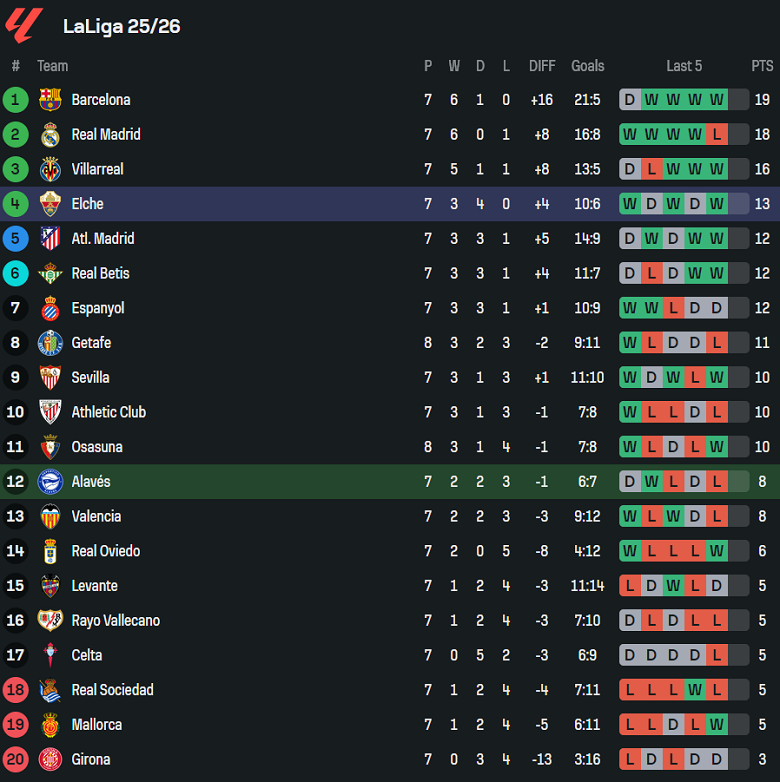Click the Villarreal club crest
This screenshot has height=782, width=780.
(50, 169)
